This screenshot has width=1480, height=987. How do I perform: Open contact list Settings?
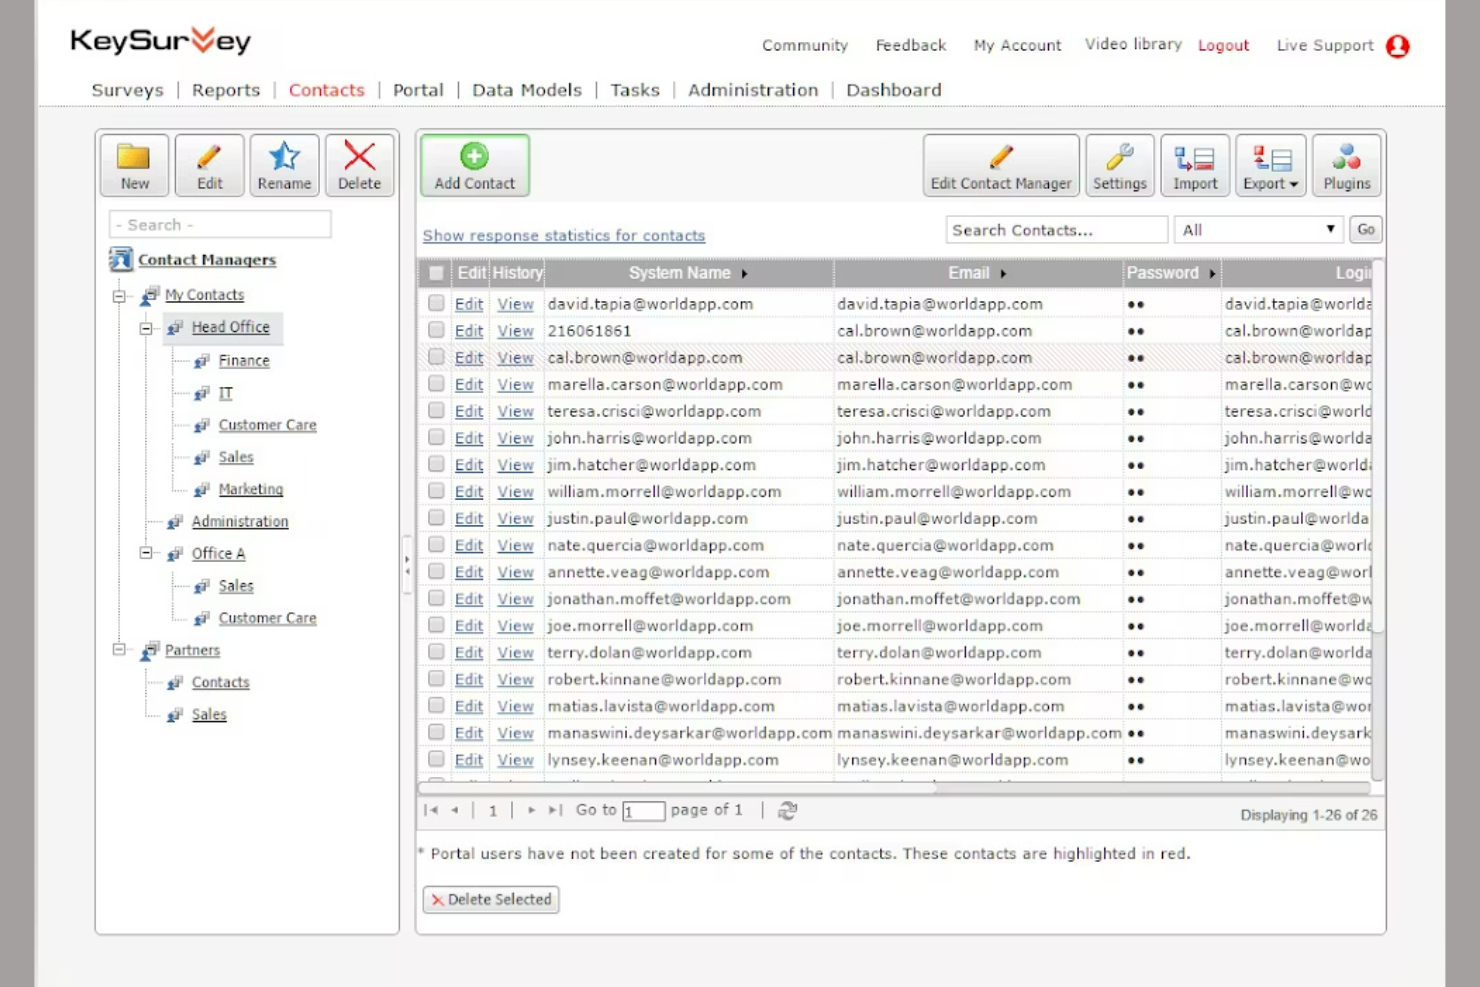click(x=1119, y=165)
